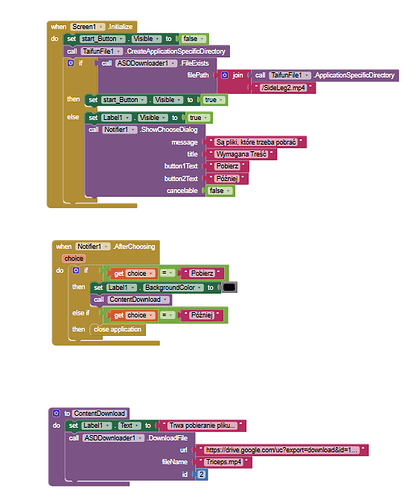This screenshot has width=403, height=500.
Task: Click the Pobierz button1Text string field
Action: point(227,166)
